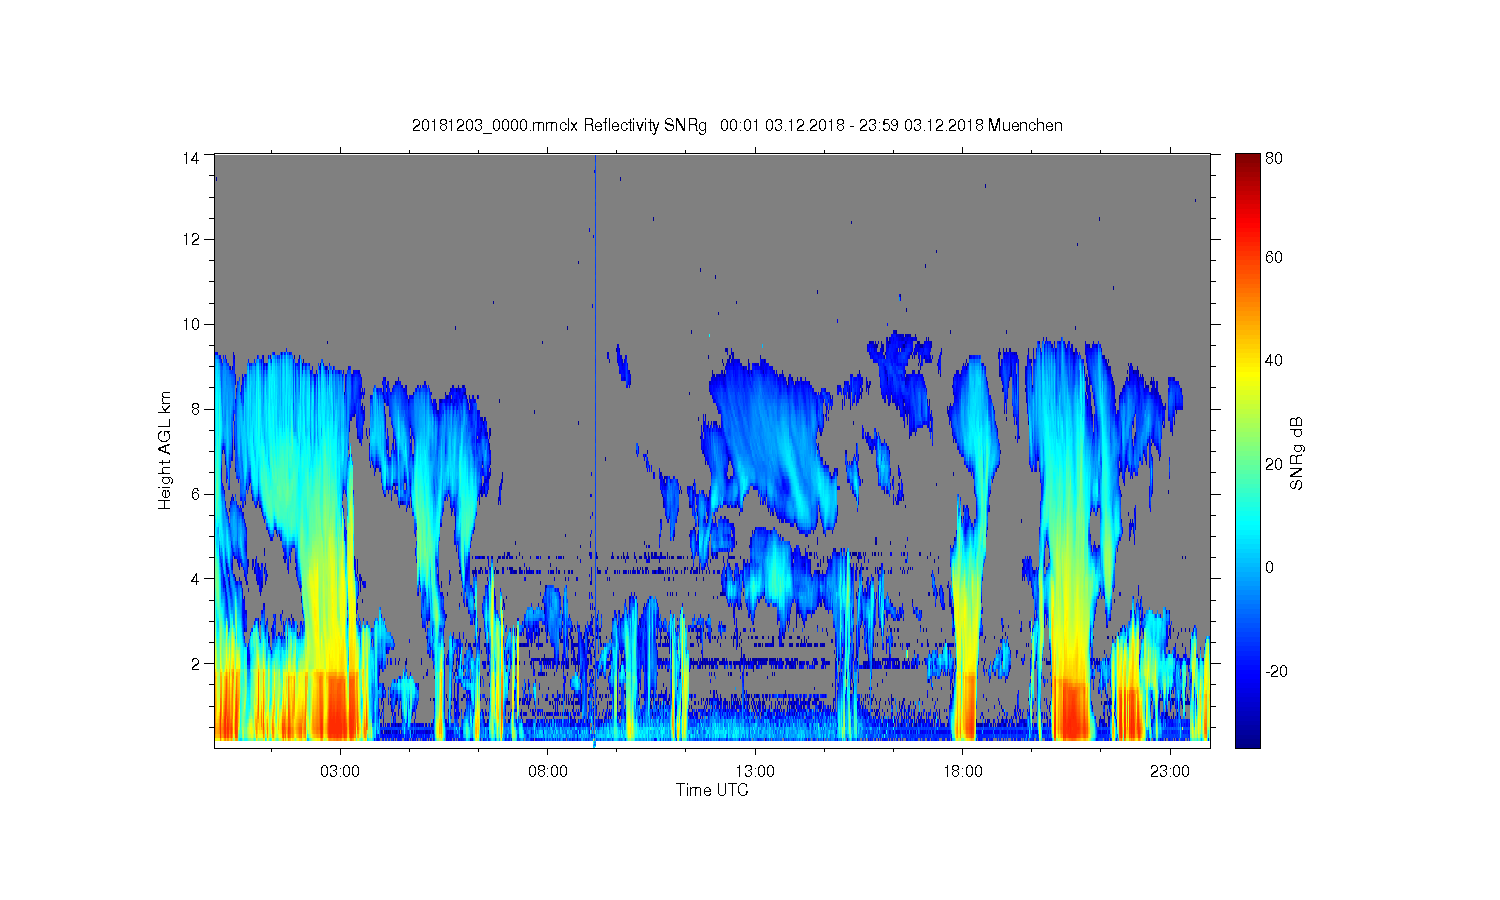Viewport: 1500px width, 900px height.
Task: Click the 14 km height tick label
Action: 191,157
